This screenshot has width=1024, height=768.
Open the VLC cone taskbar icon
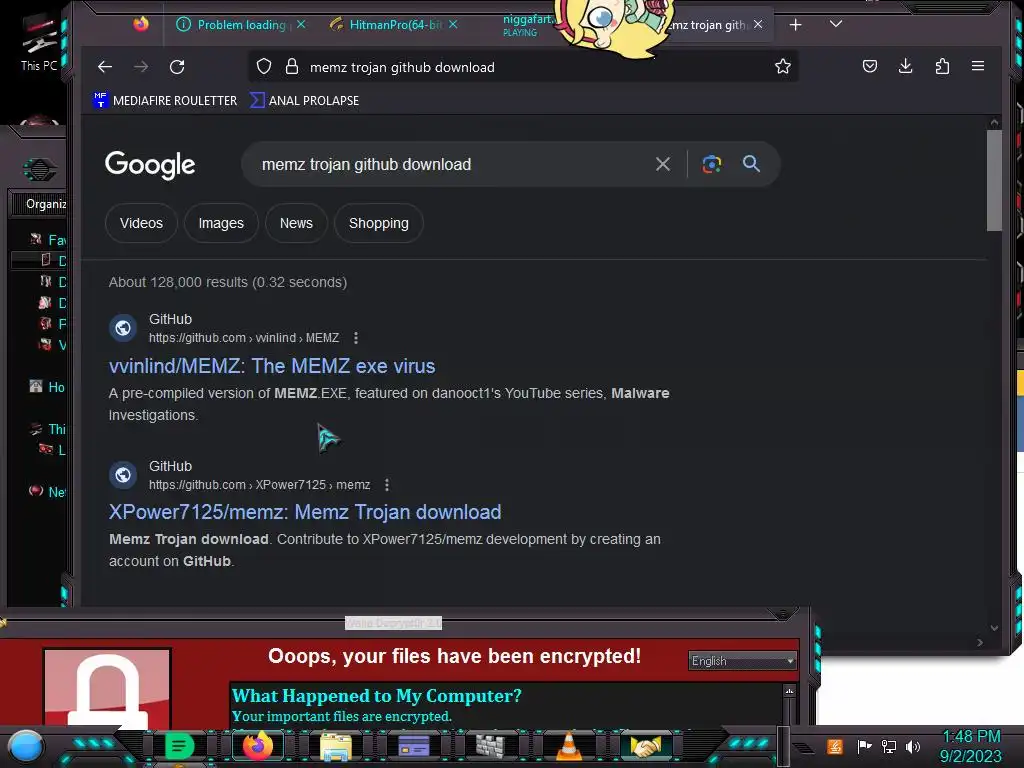point(568,746)
